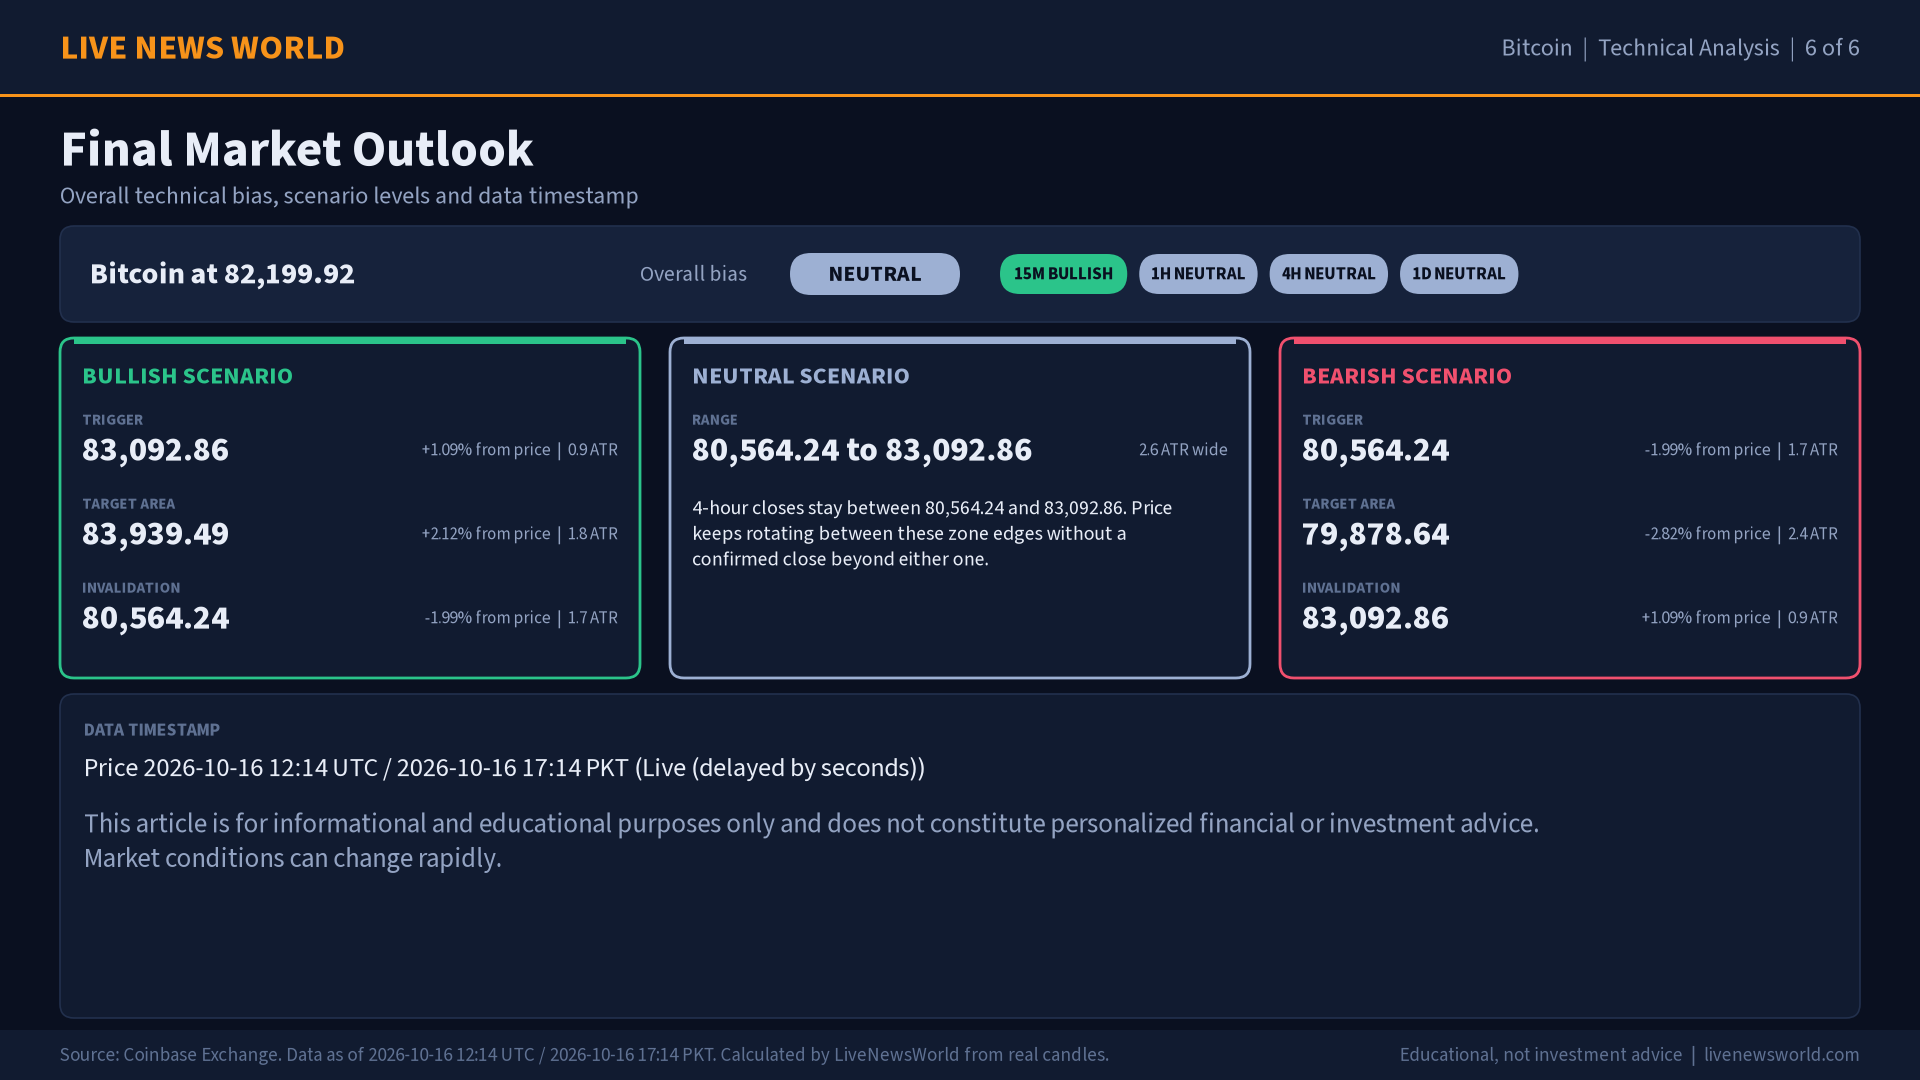Click bullish trigger value 83,092.86
The image size is (1920, 1080).
(x=156, y=450)
